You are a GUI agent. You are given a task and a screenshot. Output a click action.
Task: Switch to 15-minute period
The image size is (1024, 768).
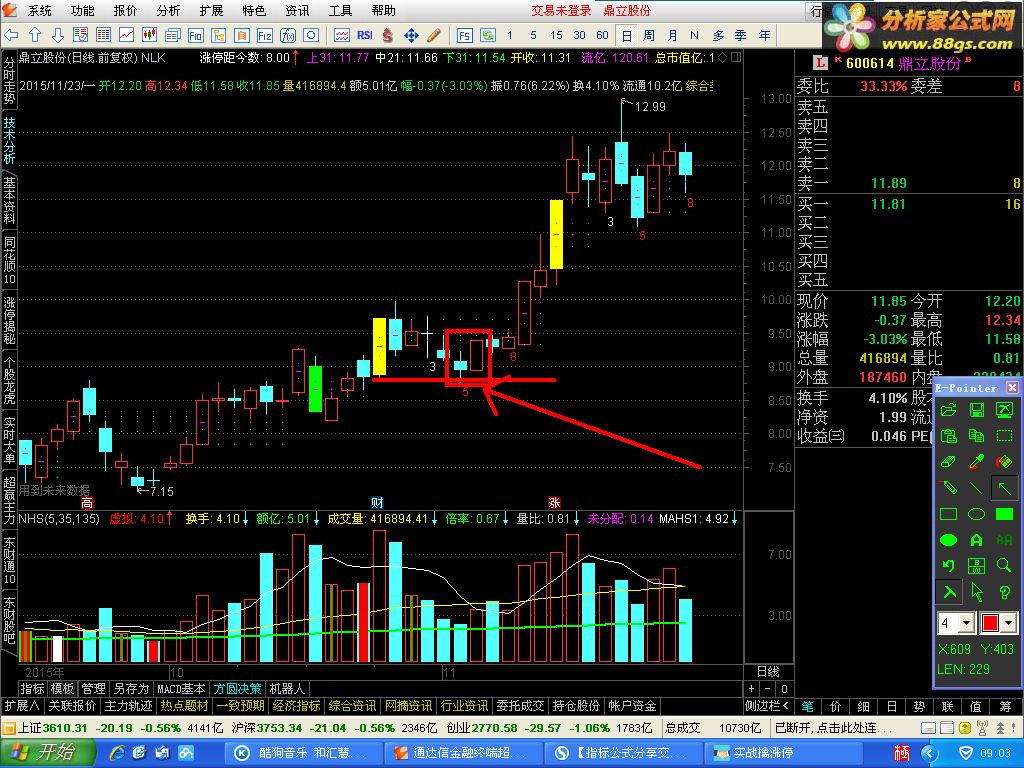point(556,35)
